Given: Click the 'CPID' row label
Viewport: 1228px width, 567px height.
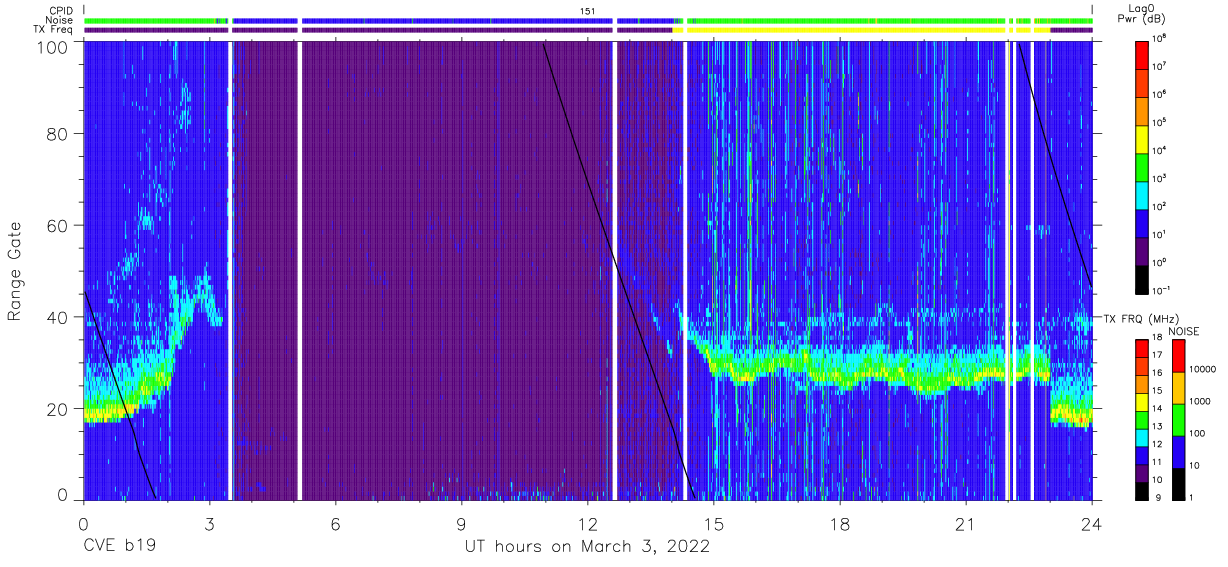Looking at the screenshot, I should 61,10.
